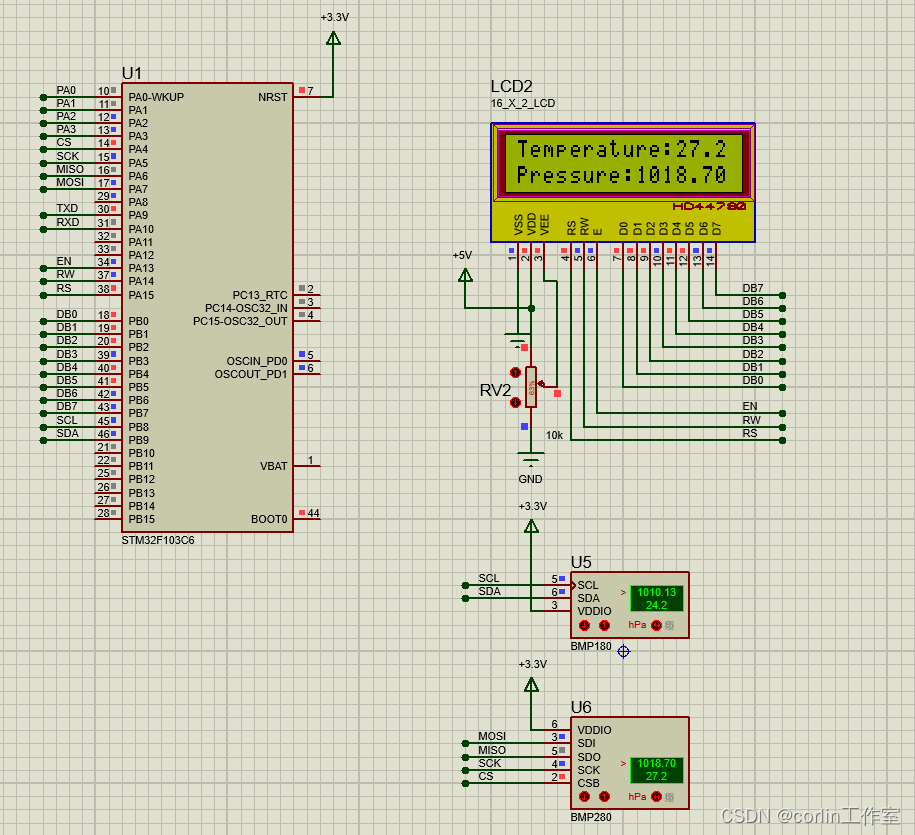Image resolution: width=915 pixels, height=835 pixels.
Task: Click the increase-value arrow on BMP180 sensor
Action: pos(605,625)
